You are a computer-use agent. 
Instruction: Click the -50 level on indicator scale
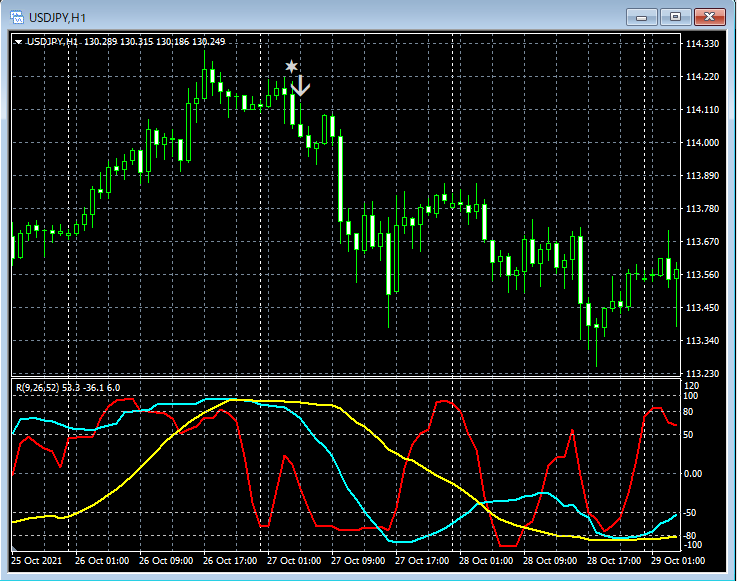(690, 513)
